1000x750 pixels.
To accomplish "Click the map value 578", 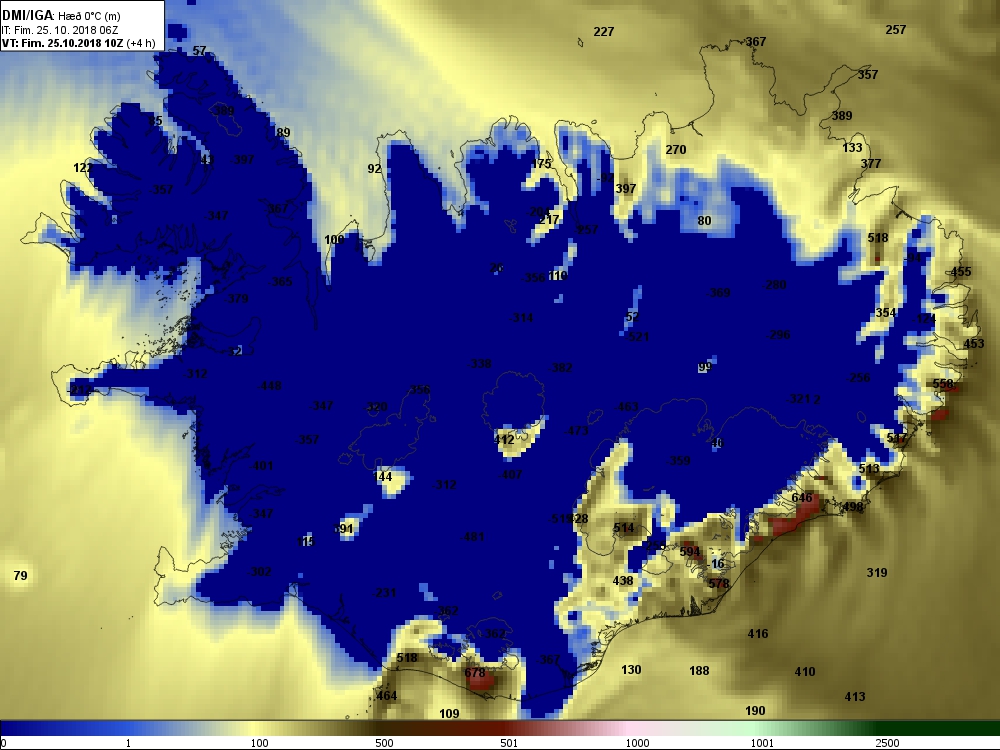I will (x=718, y=583).
